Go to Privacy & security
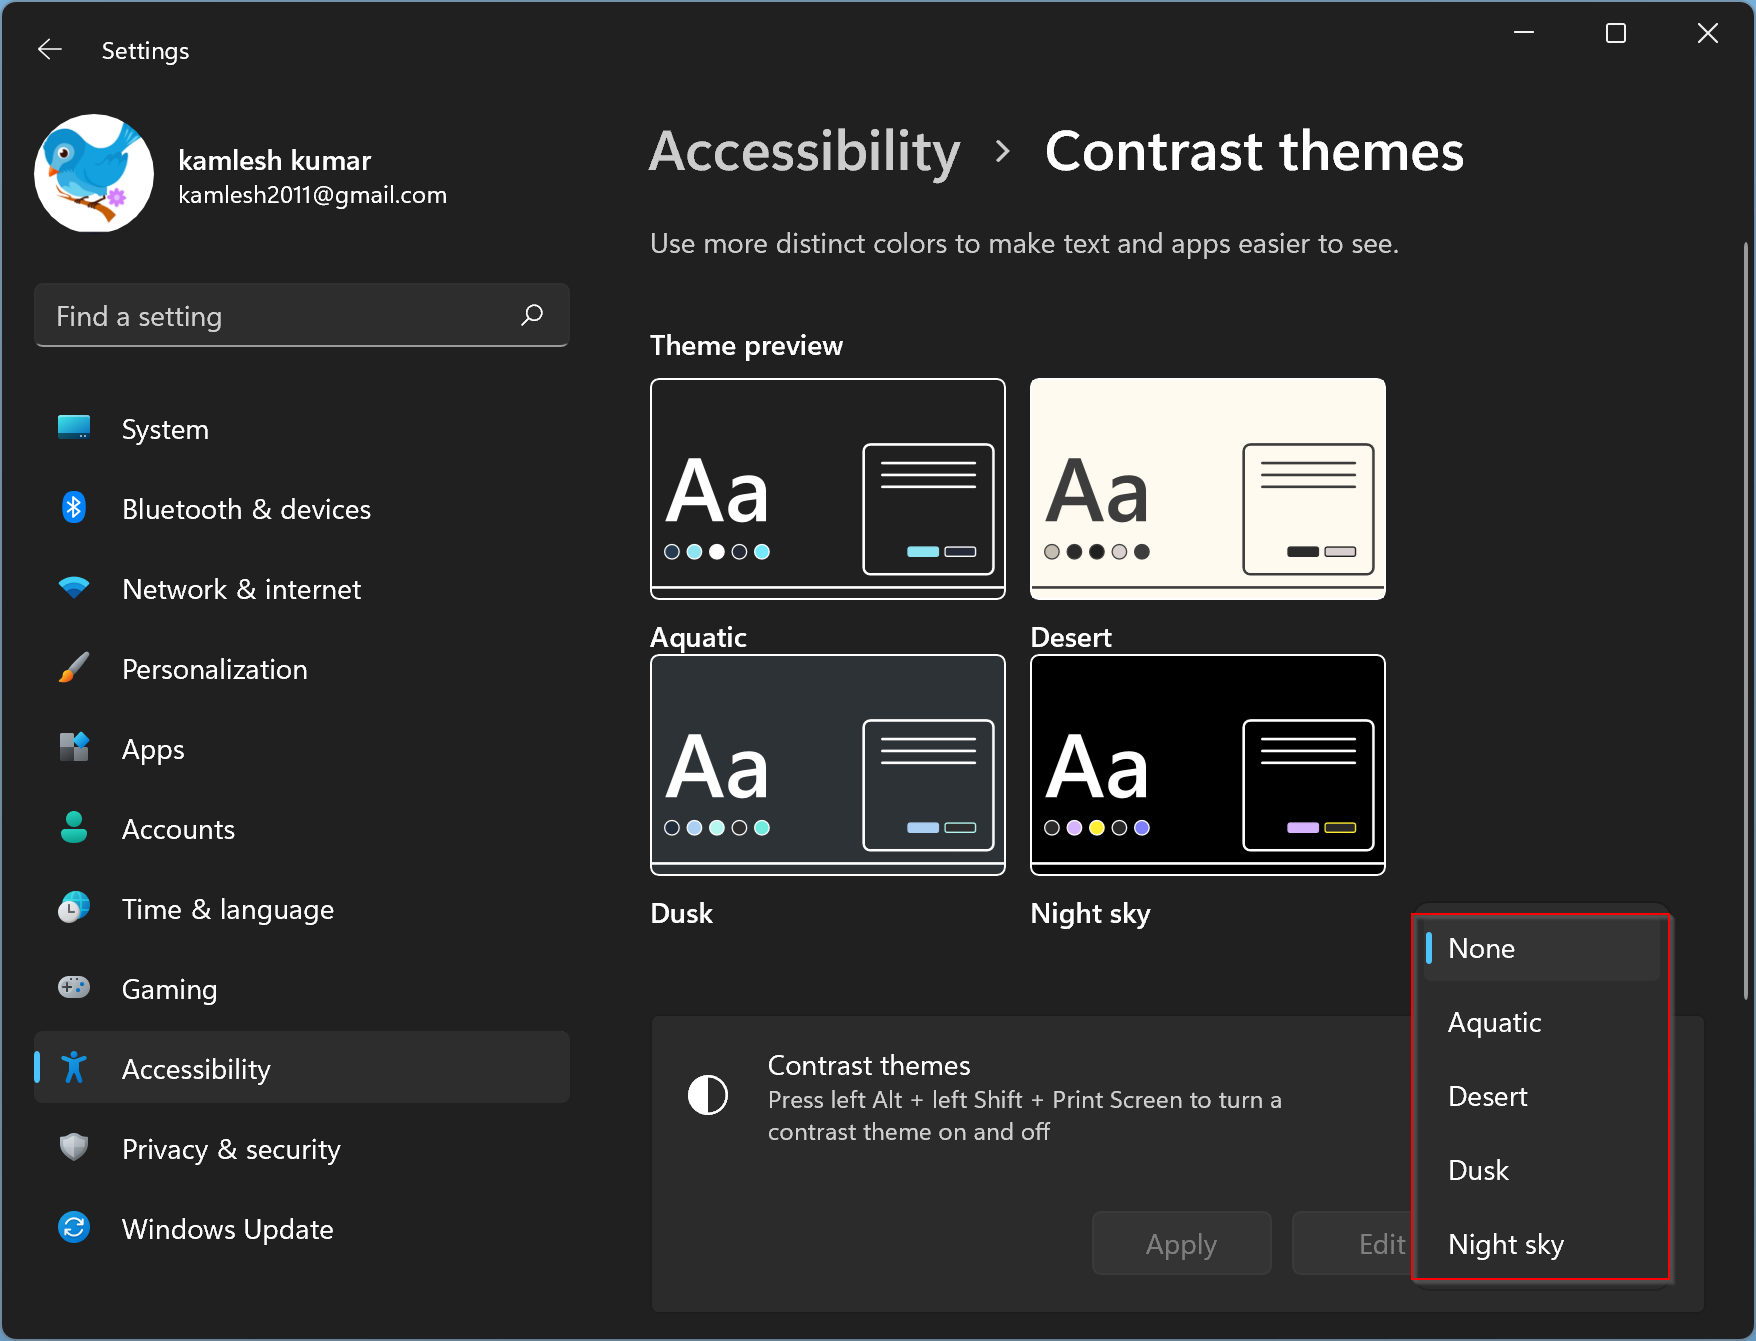This screenshot has width=1756, height=1341. [302, 1149]
